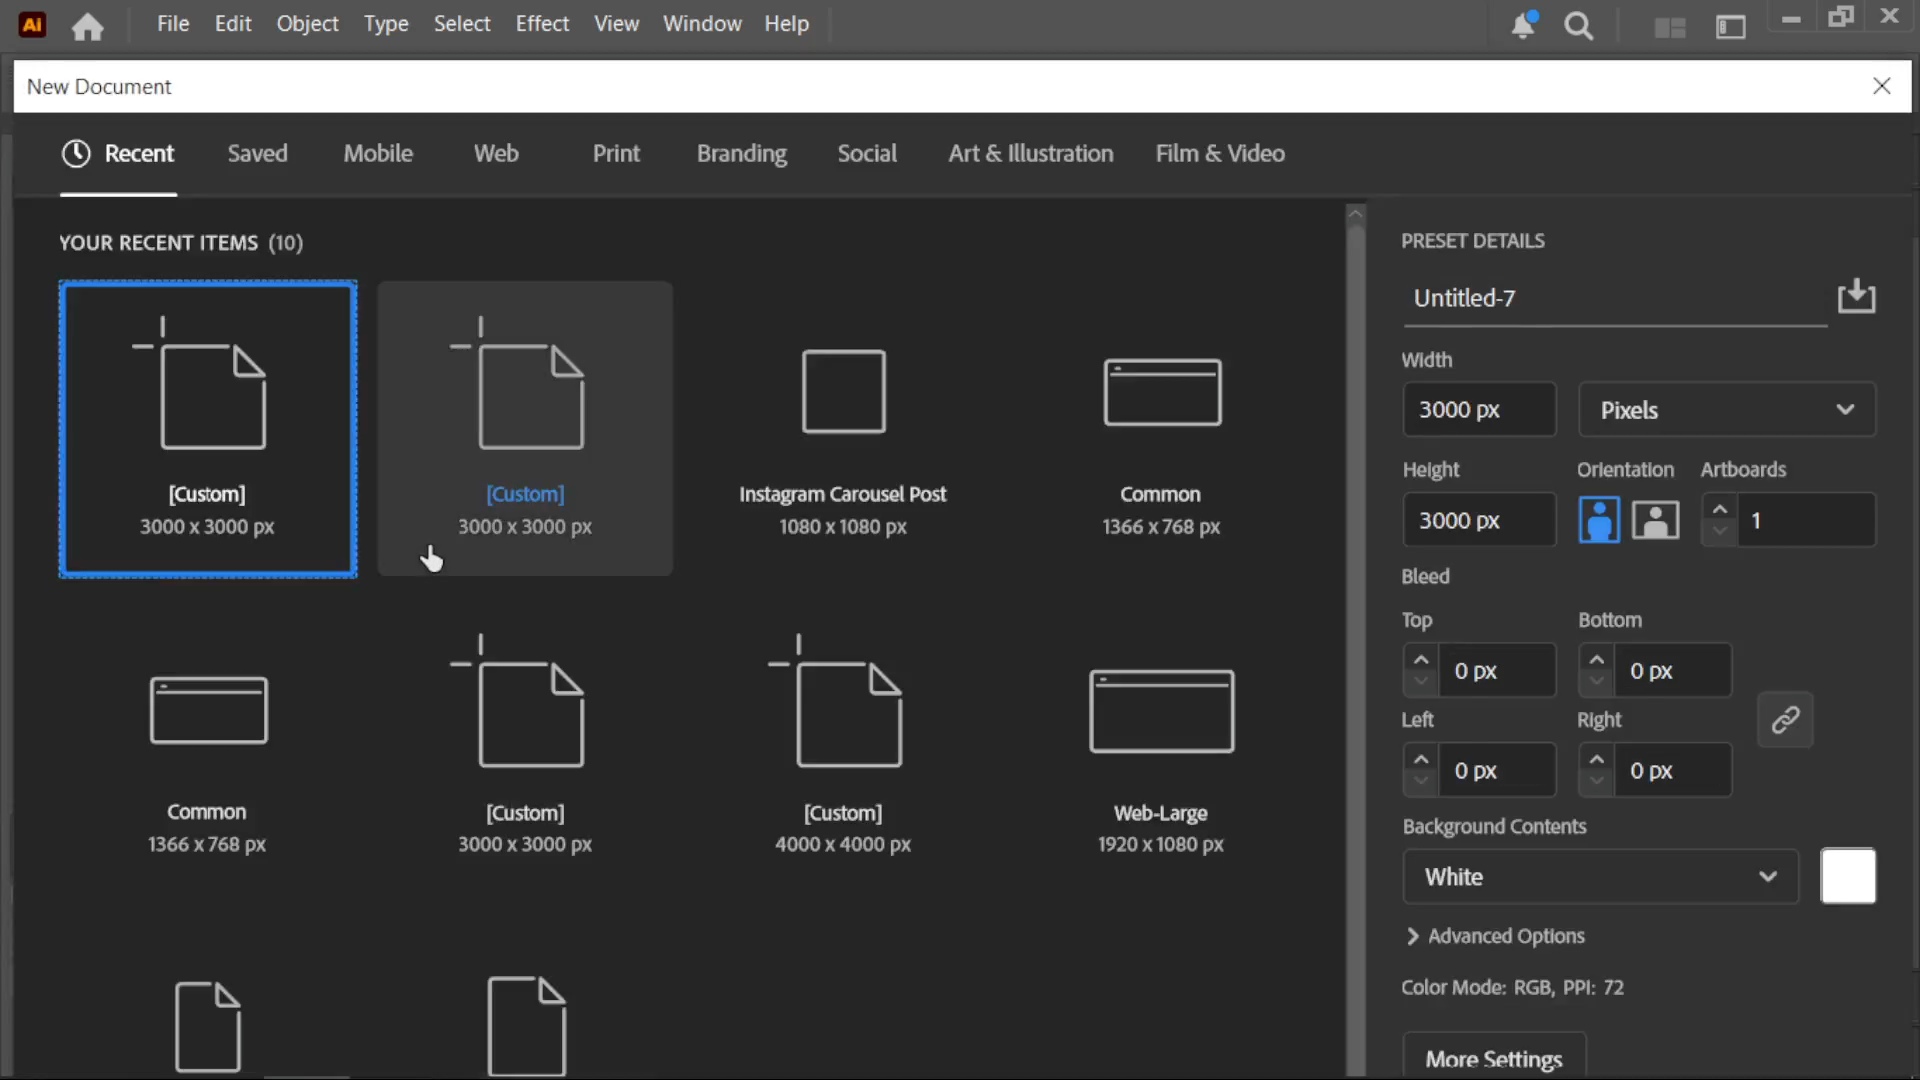Open the Type menu
This screenshot has width=1920, height=1080.
tap(386, 24)
